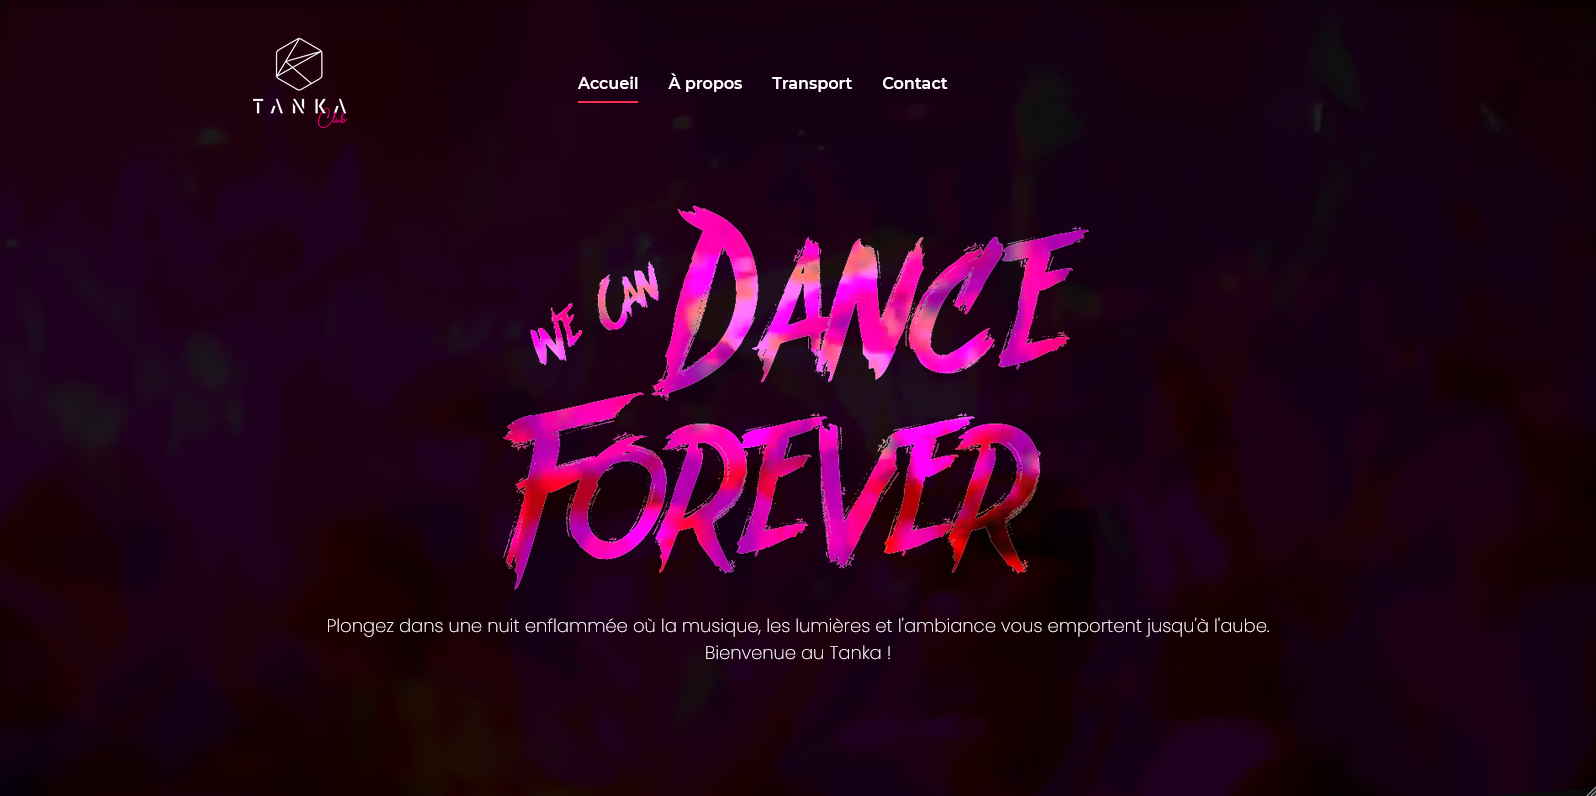Click the red underline beneath Accueil
1596x796 pixels.
pyautogui.click(x=608, y=101)
